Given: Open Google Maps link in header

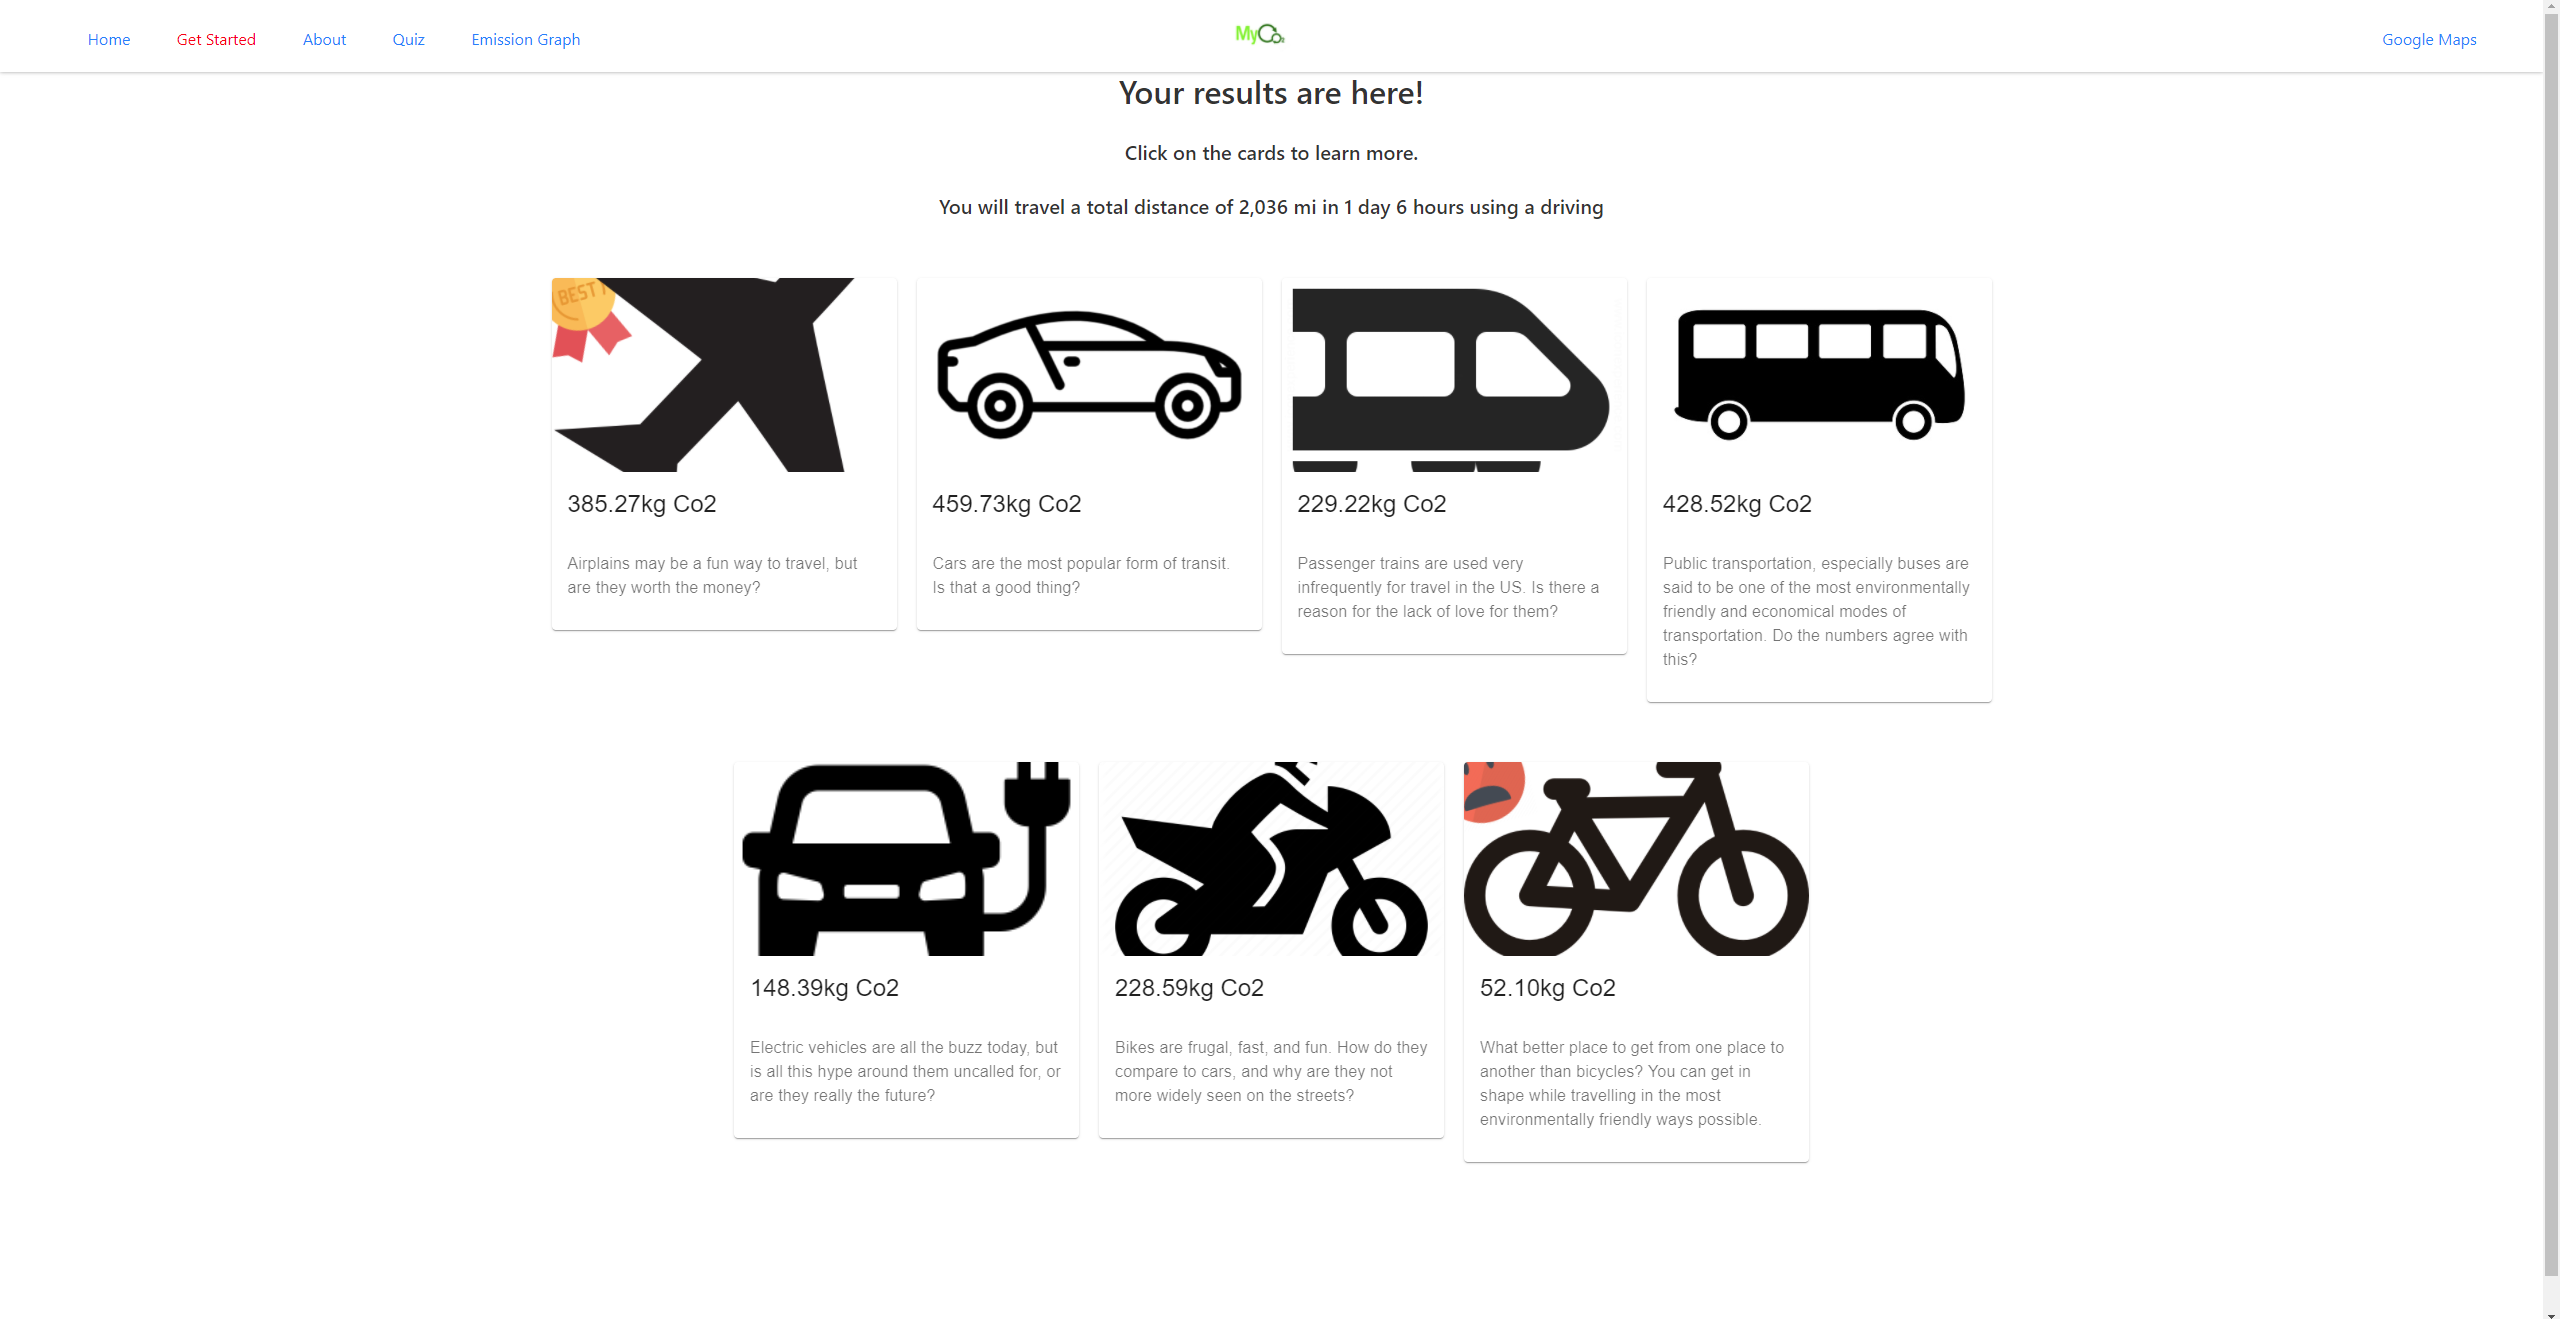Looking at the screenshot, I should pyautogui.click(x=2429, y=40).
